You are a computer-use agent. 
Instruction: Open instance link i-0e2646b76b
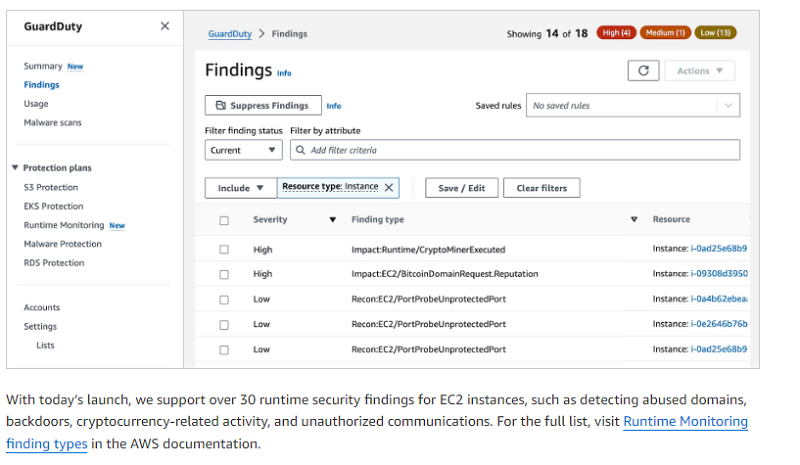(x=719, y=324)
